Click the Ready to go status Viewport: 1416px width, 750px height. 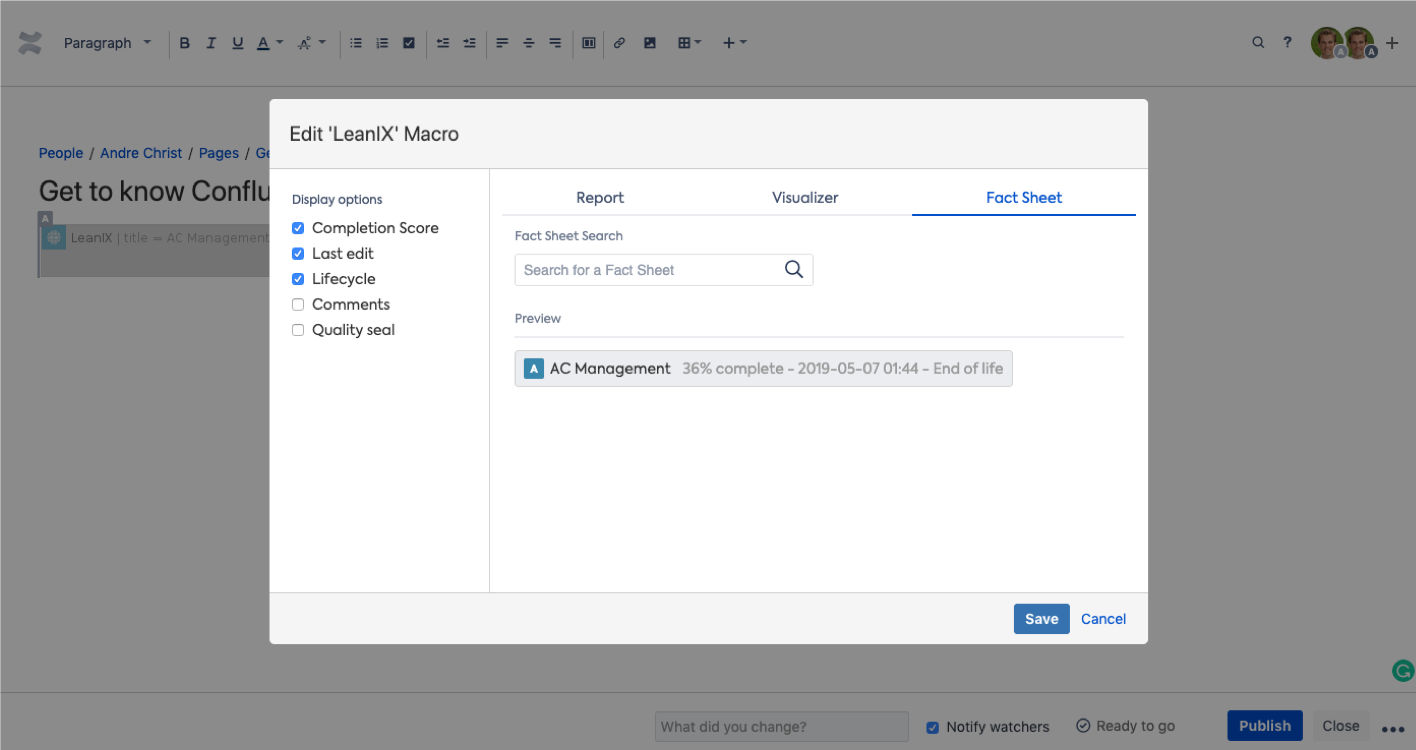(x=1126, y=726)
